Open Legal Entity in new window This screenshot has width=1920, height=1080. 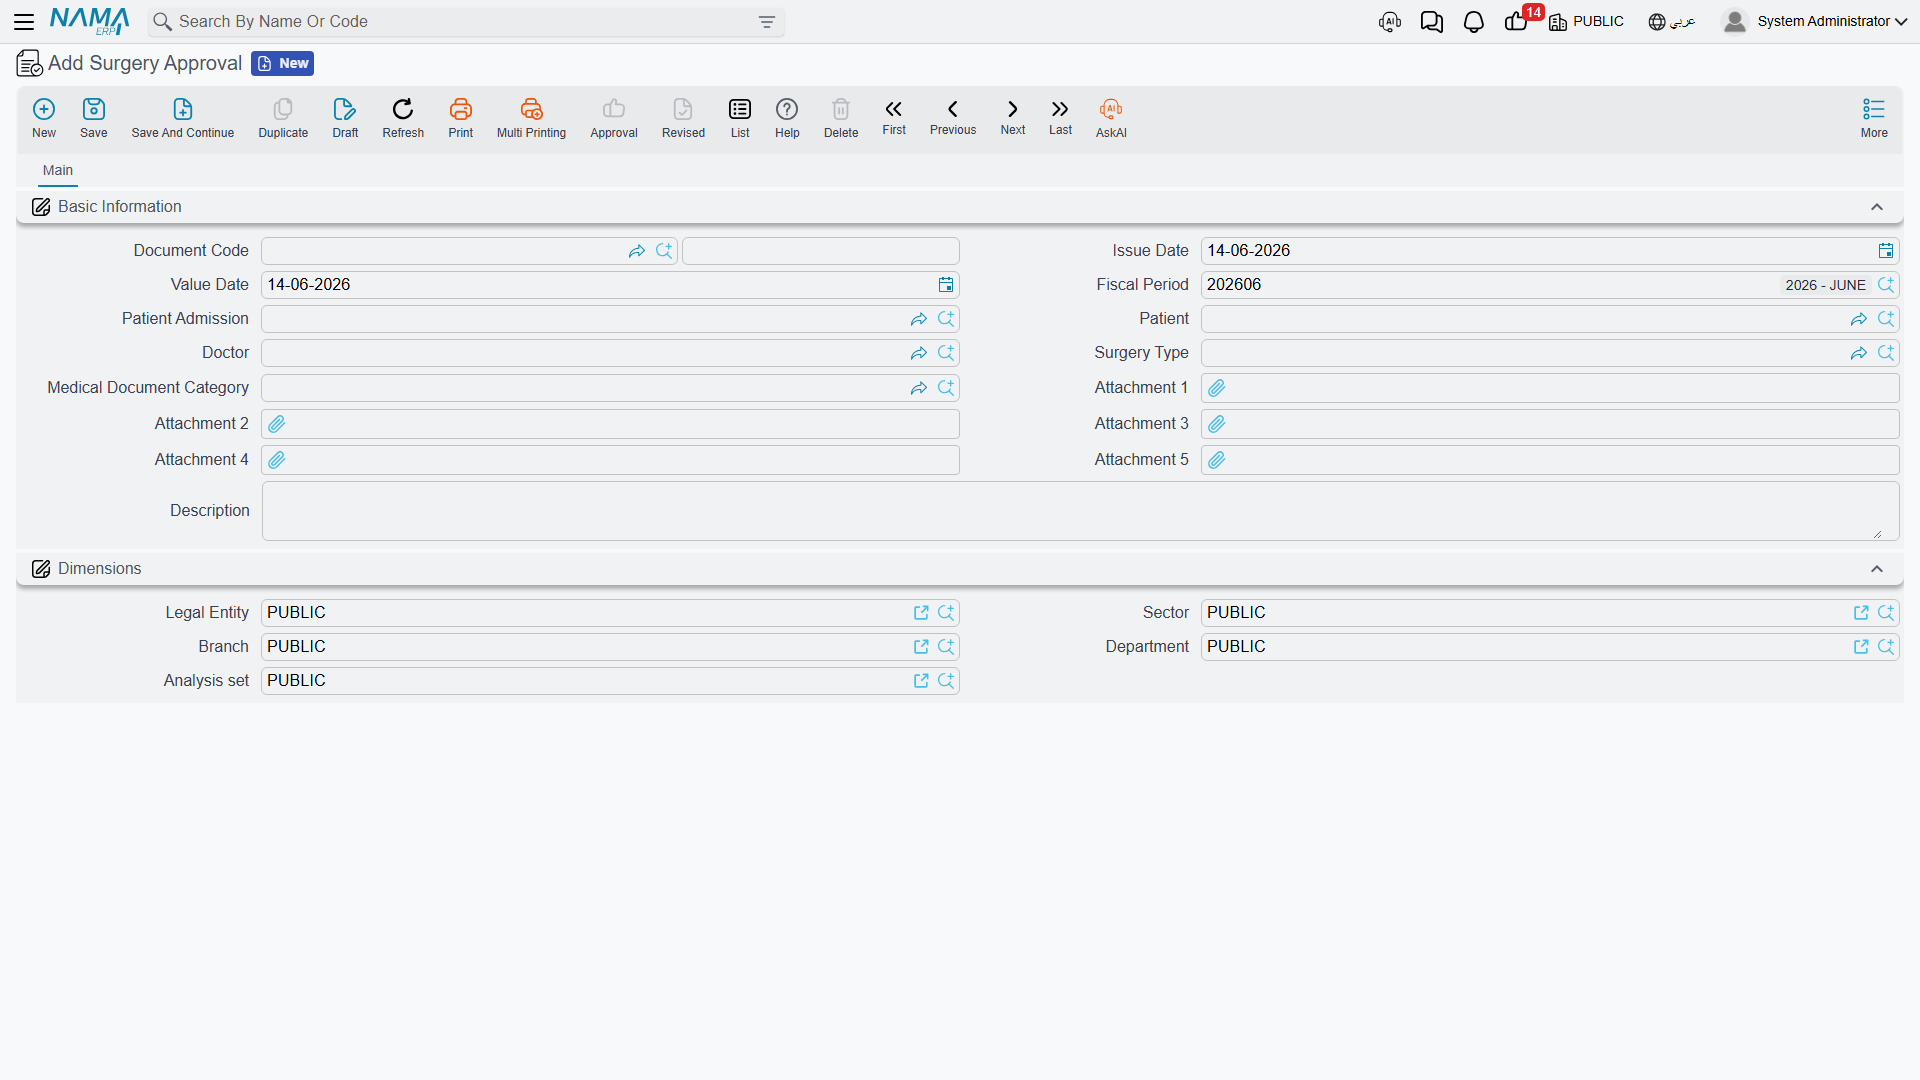pyautogui.click(x=921, y=613)
